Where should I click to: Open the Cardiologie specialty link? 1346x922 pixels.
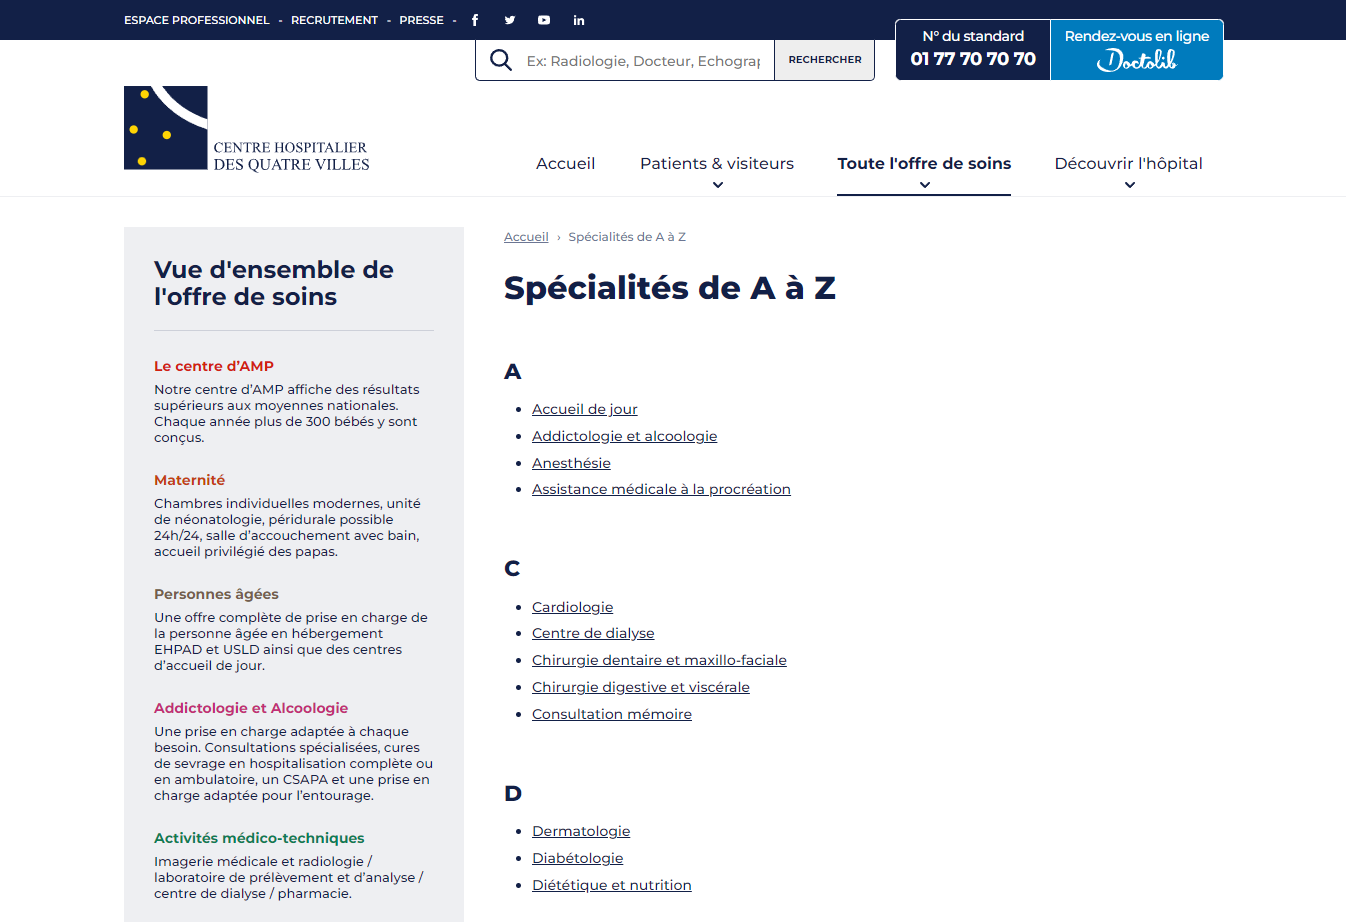pos(572,607)
